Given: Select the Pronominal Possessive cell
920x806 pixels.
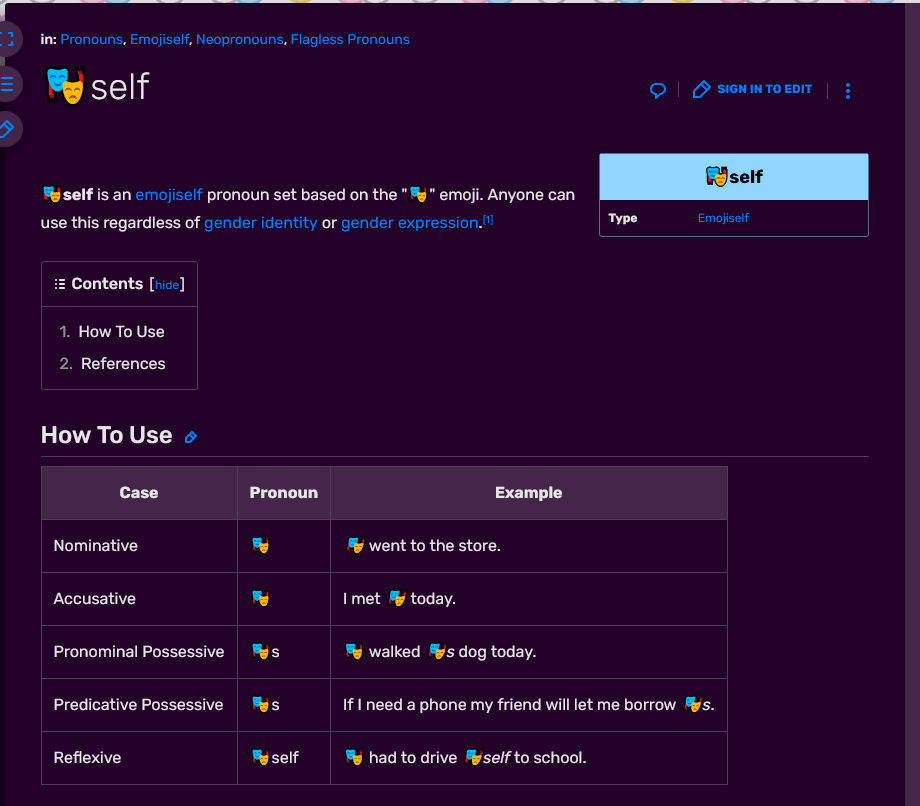Looking at the screenshot, I should 139,652.
